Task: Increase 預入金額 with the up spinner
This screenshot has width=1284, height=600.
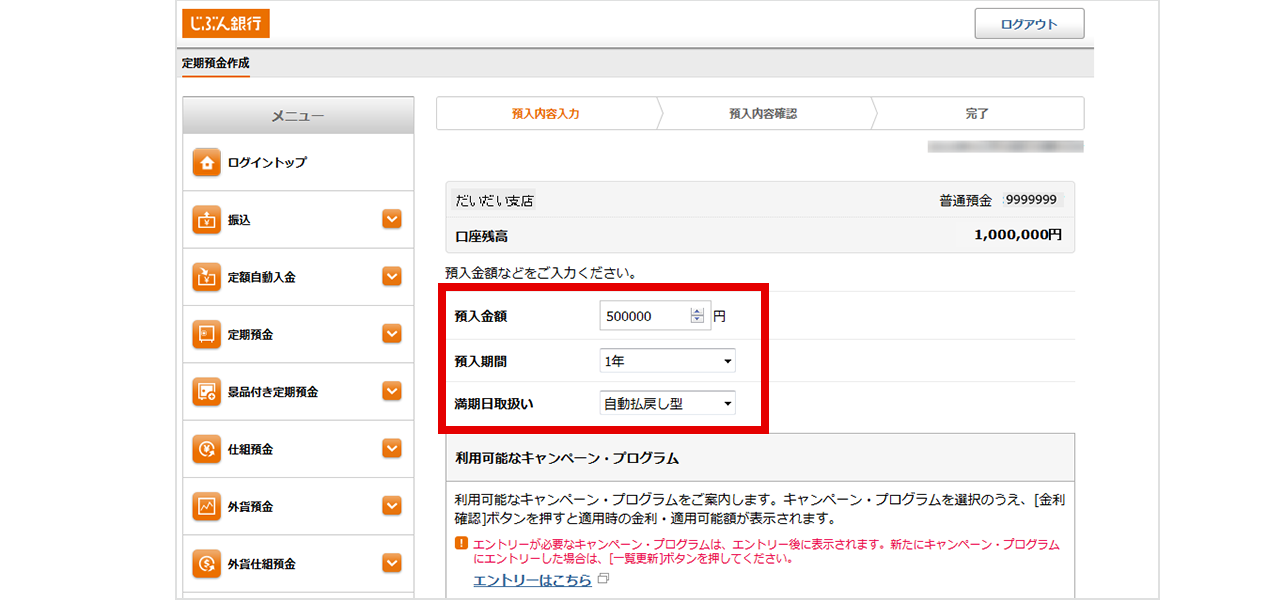Action: [697, 311]
